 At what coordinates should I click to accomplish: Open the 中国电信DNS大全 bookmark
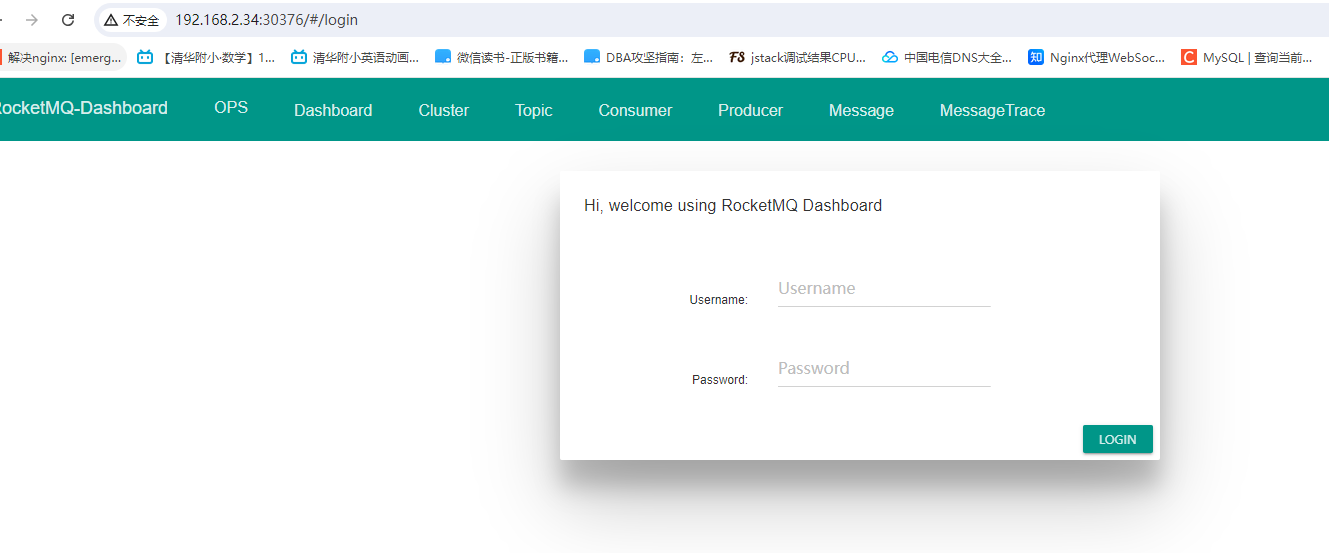coord(947,58)
